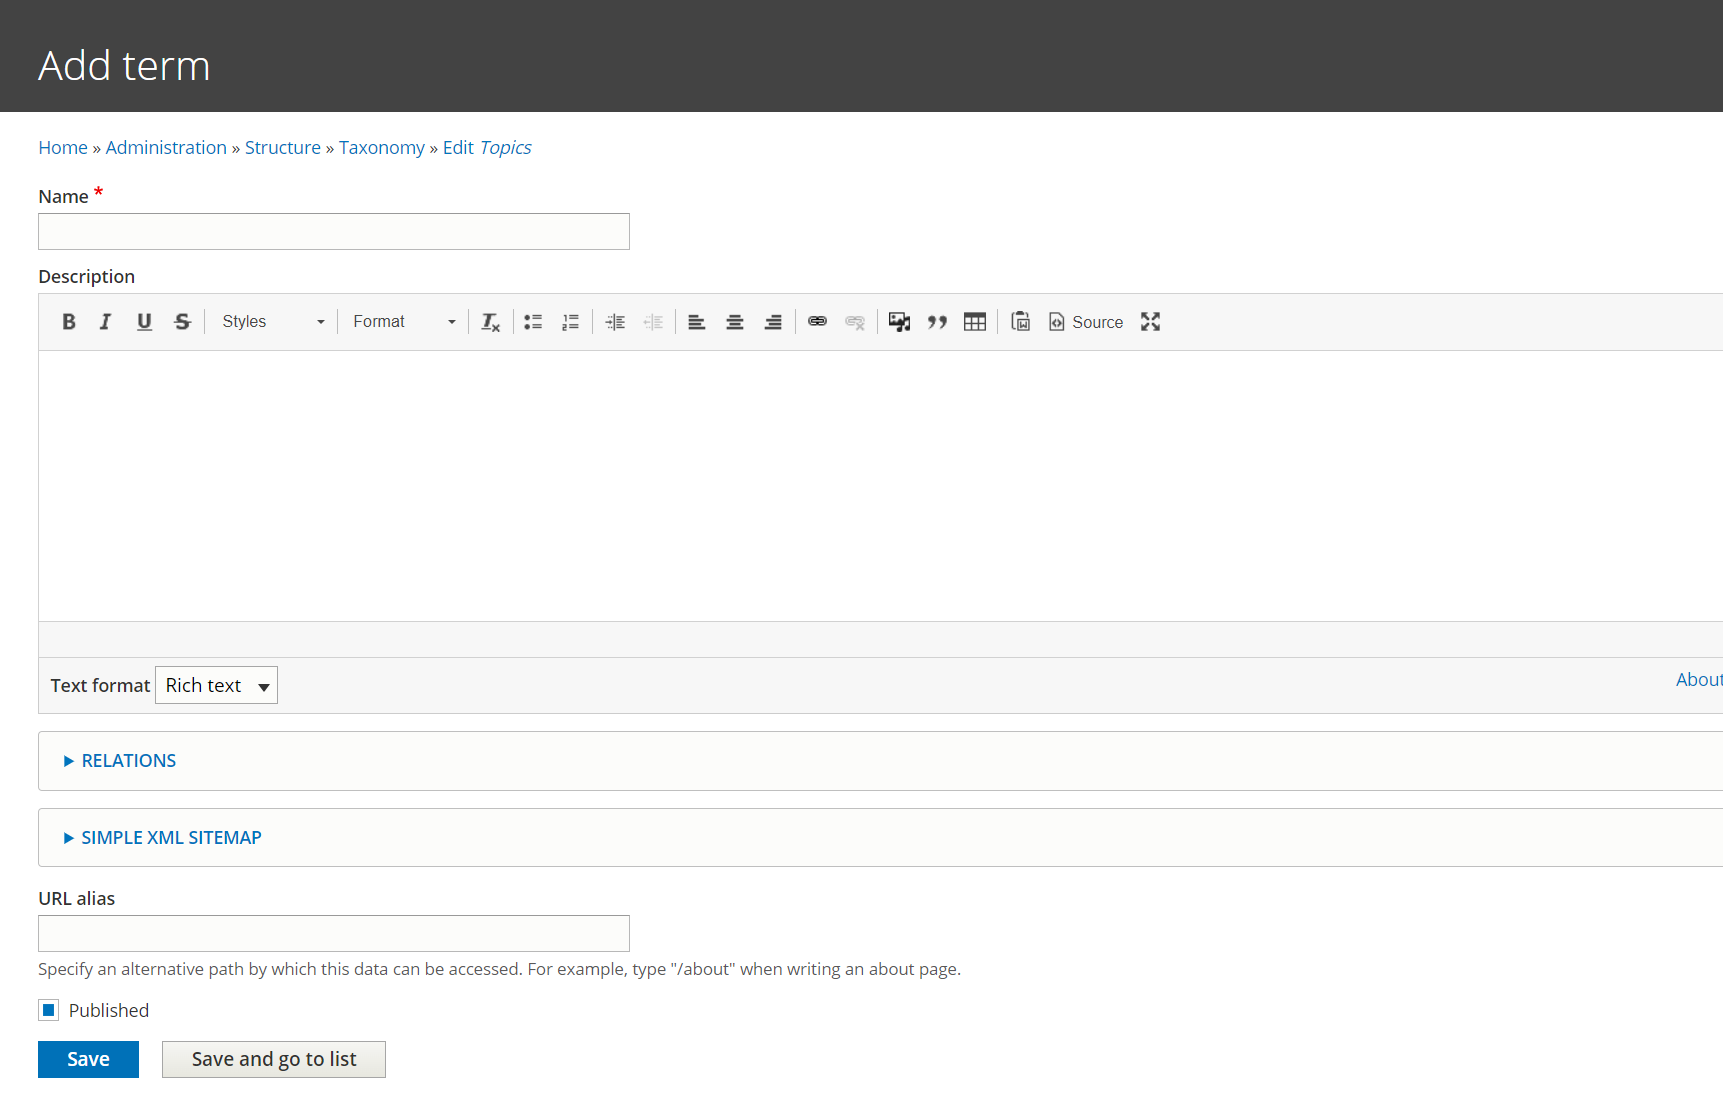Uncheck the Published checkbox
Screen dimensions: 1723x1113
(x=49, y=1010)
